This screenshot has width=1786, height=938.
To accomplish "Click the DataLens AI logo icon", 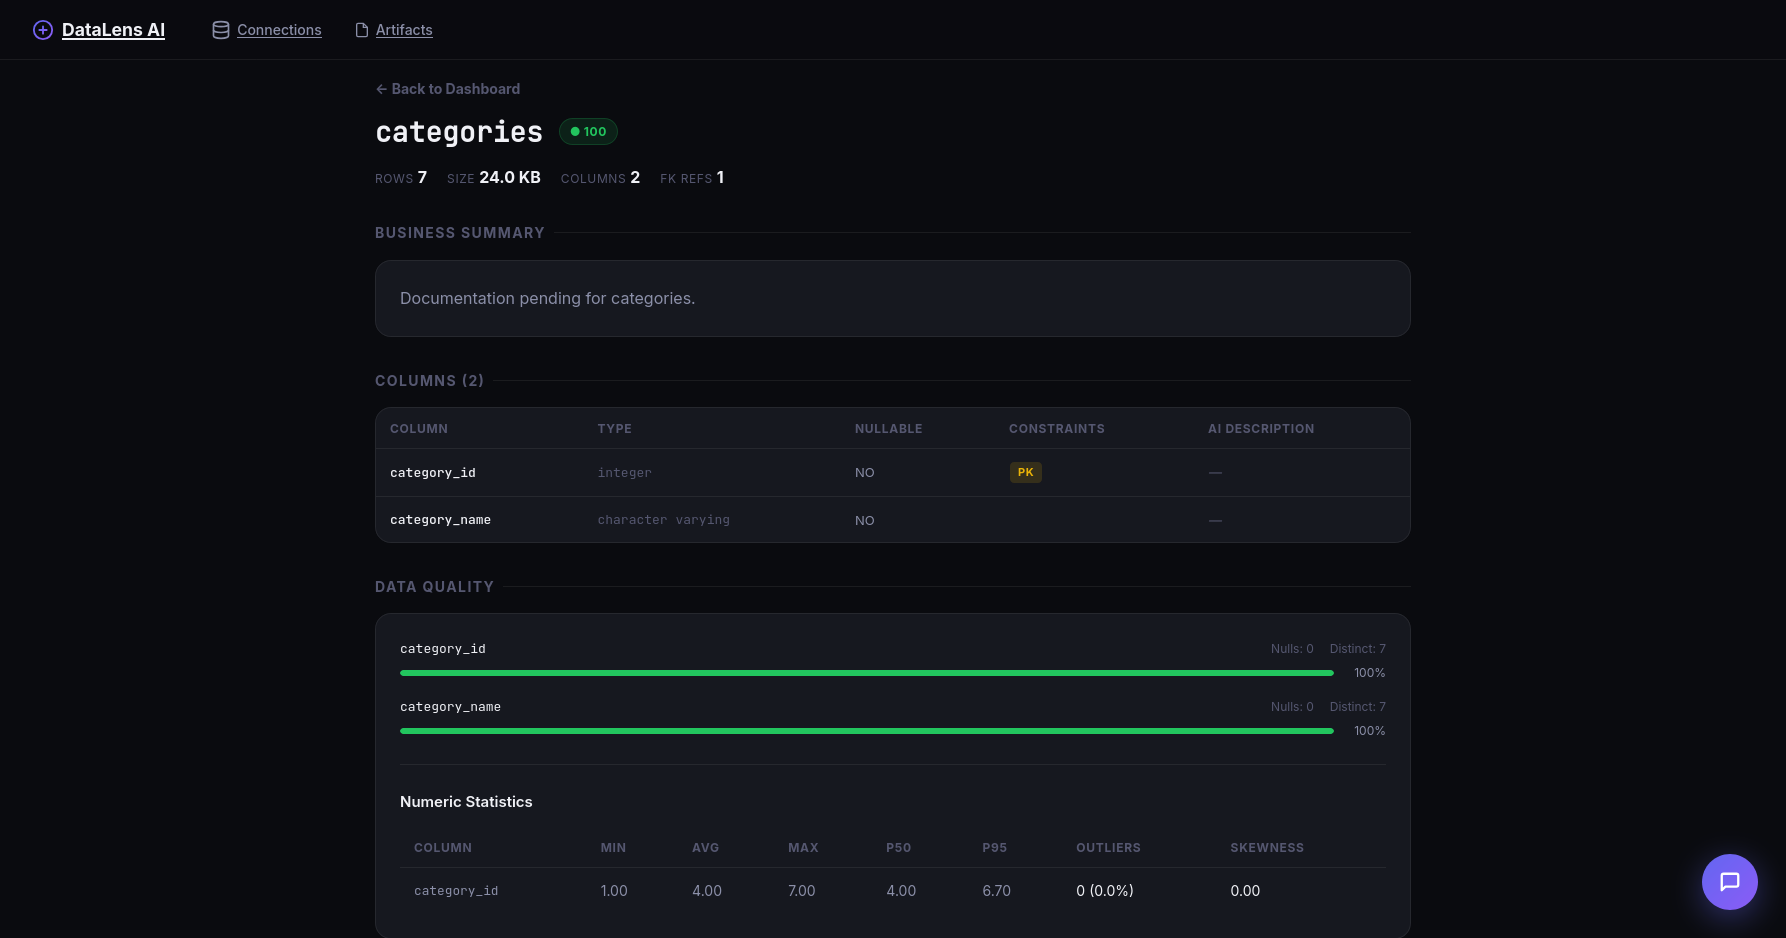I will [43, 30].
